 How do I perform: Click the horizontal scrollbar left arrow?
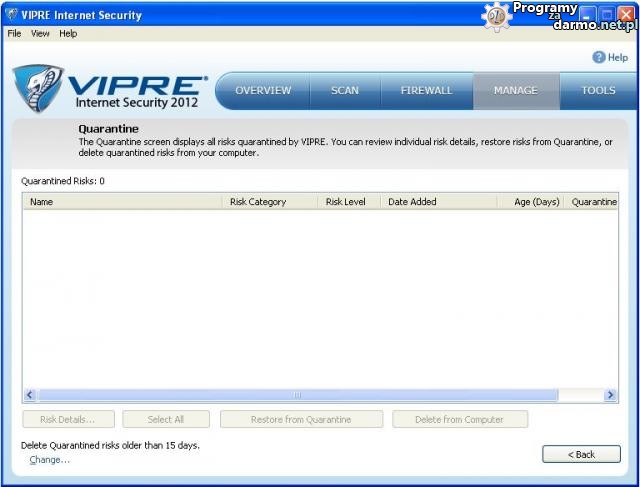pyautogui.click(x=30, y=395)
